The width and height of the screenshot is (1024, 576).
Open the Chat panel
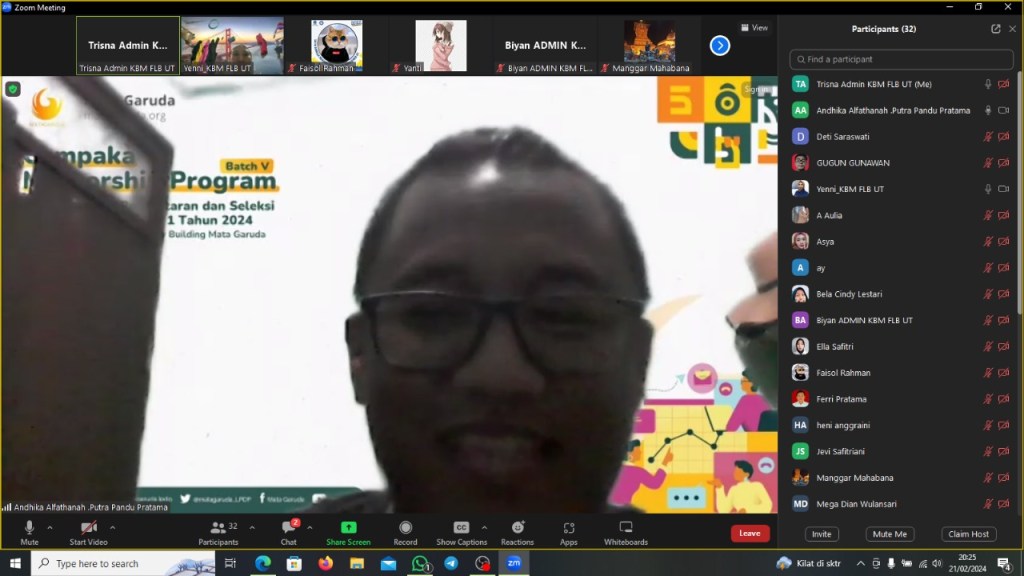pos(288,531)
